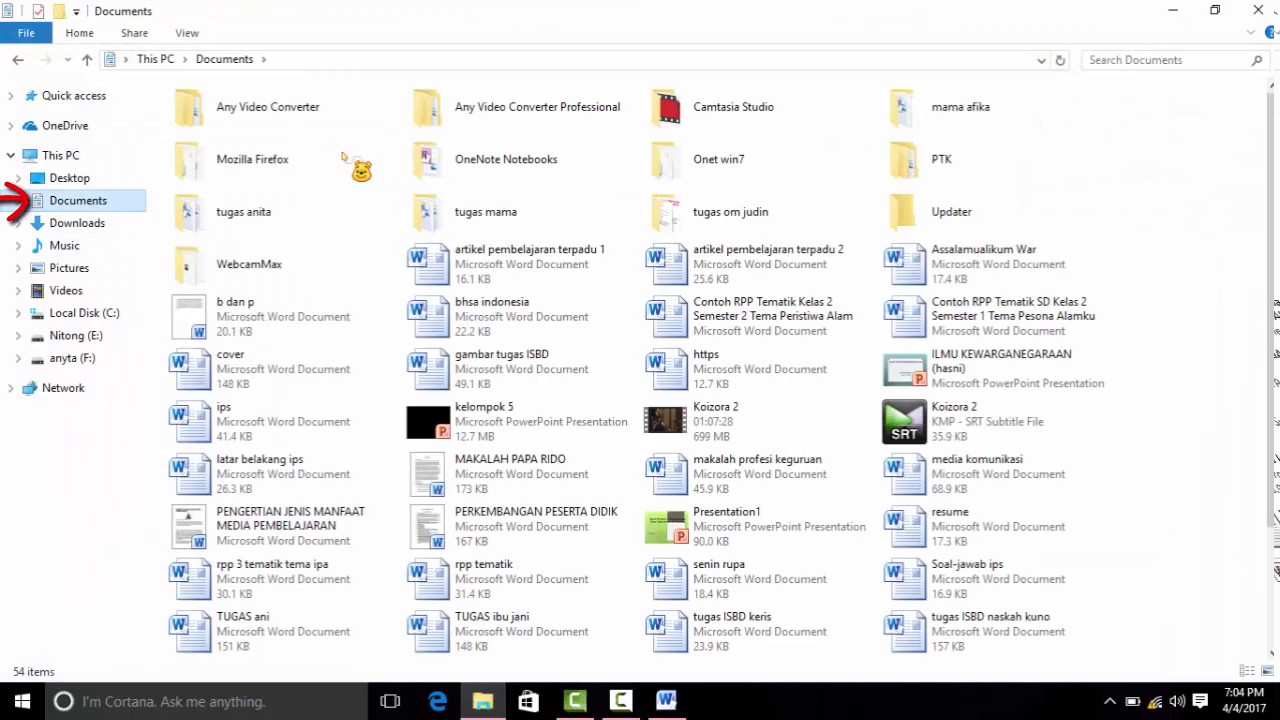
Task: Select the Koizora 2 video thumbnail
Action: tap(666, 421)
